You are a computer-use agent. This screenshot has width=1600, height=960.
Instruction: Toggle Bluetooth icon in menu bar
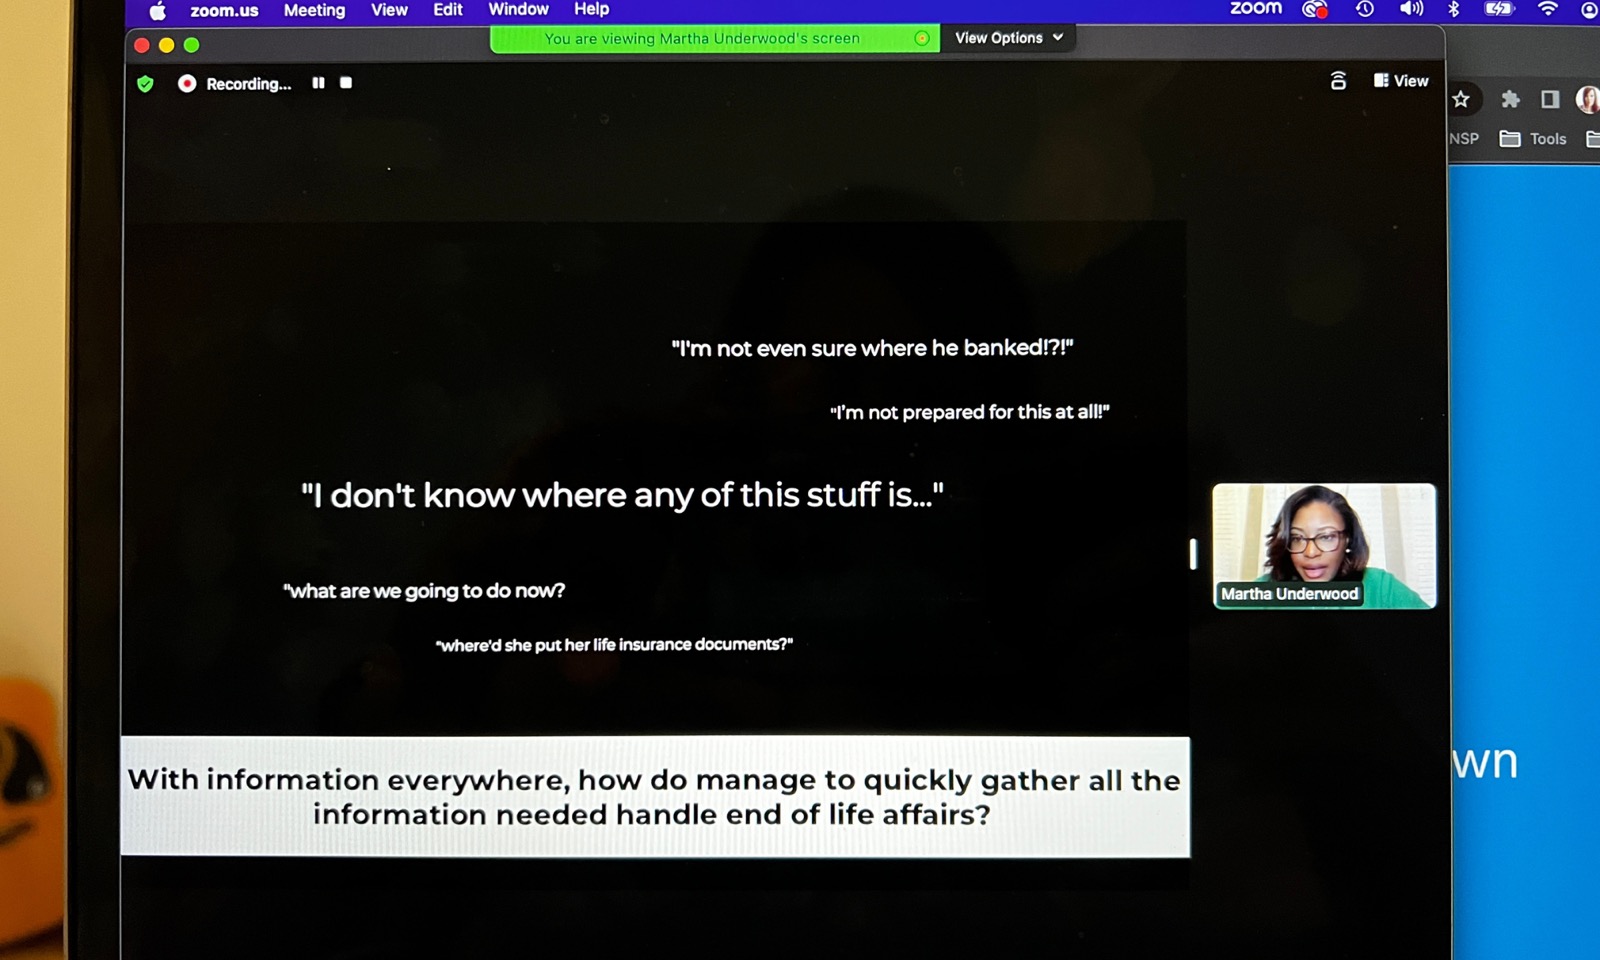[x=1454, y=9]
